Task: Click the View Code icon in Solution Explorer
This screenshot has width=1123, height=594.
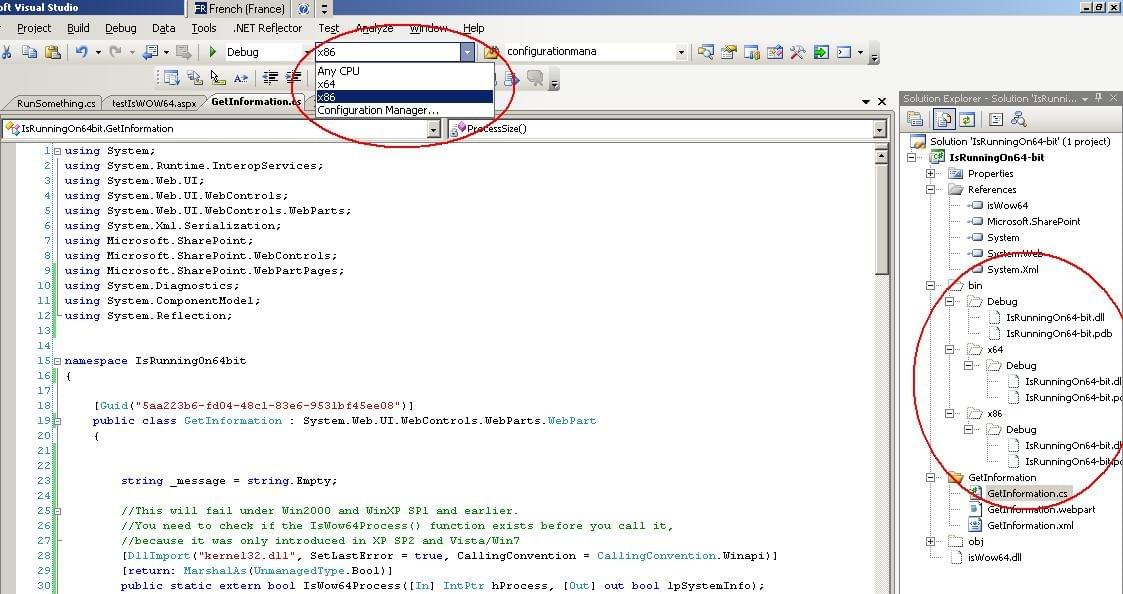Action: pyautogui.click(x=996, y=119)
